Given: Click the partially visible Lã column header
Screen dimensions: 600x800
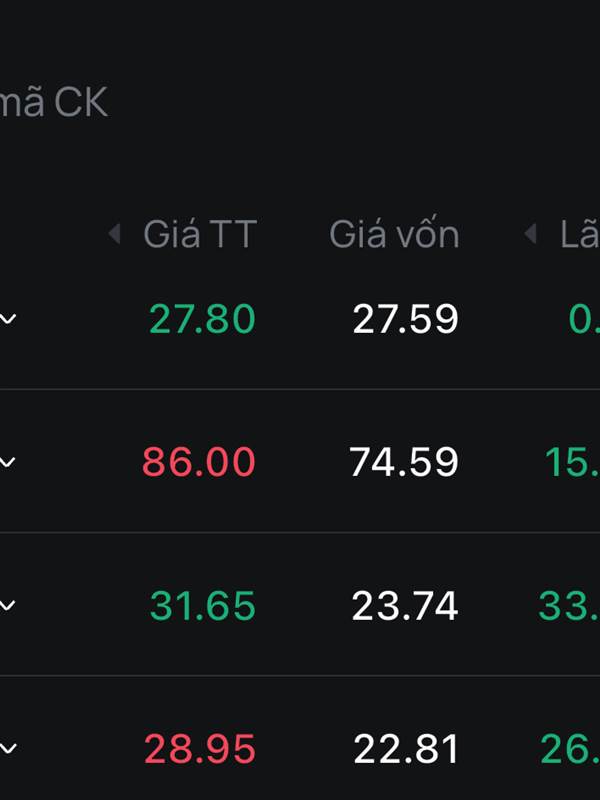Looking at the screenshot, I should point(580,234).
